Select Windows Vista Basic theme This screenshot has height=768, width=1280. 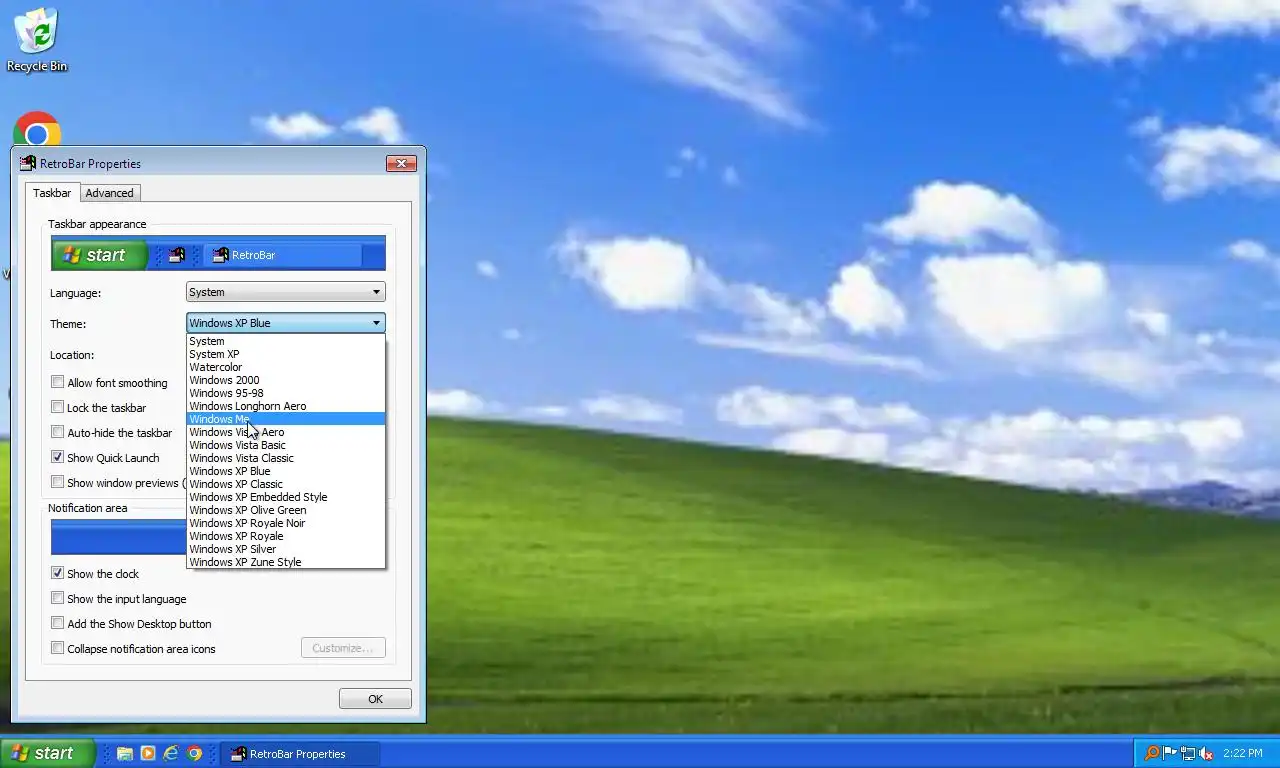[x=286, y=445]
